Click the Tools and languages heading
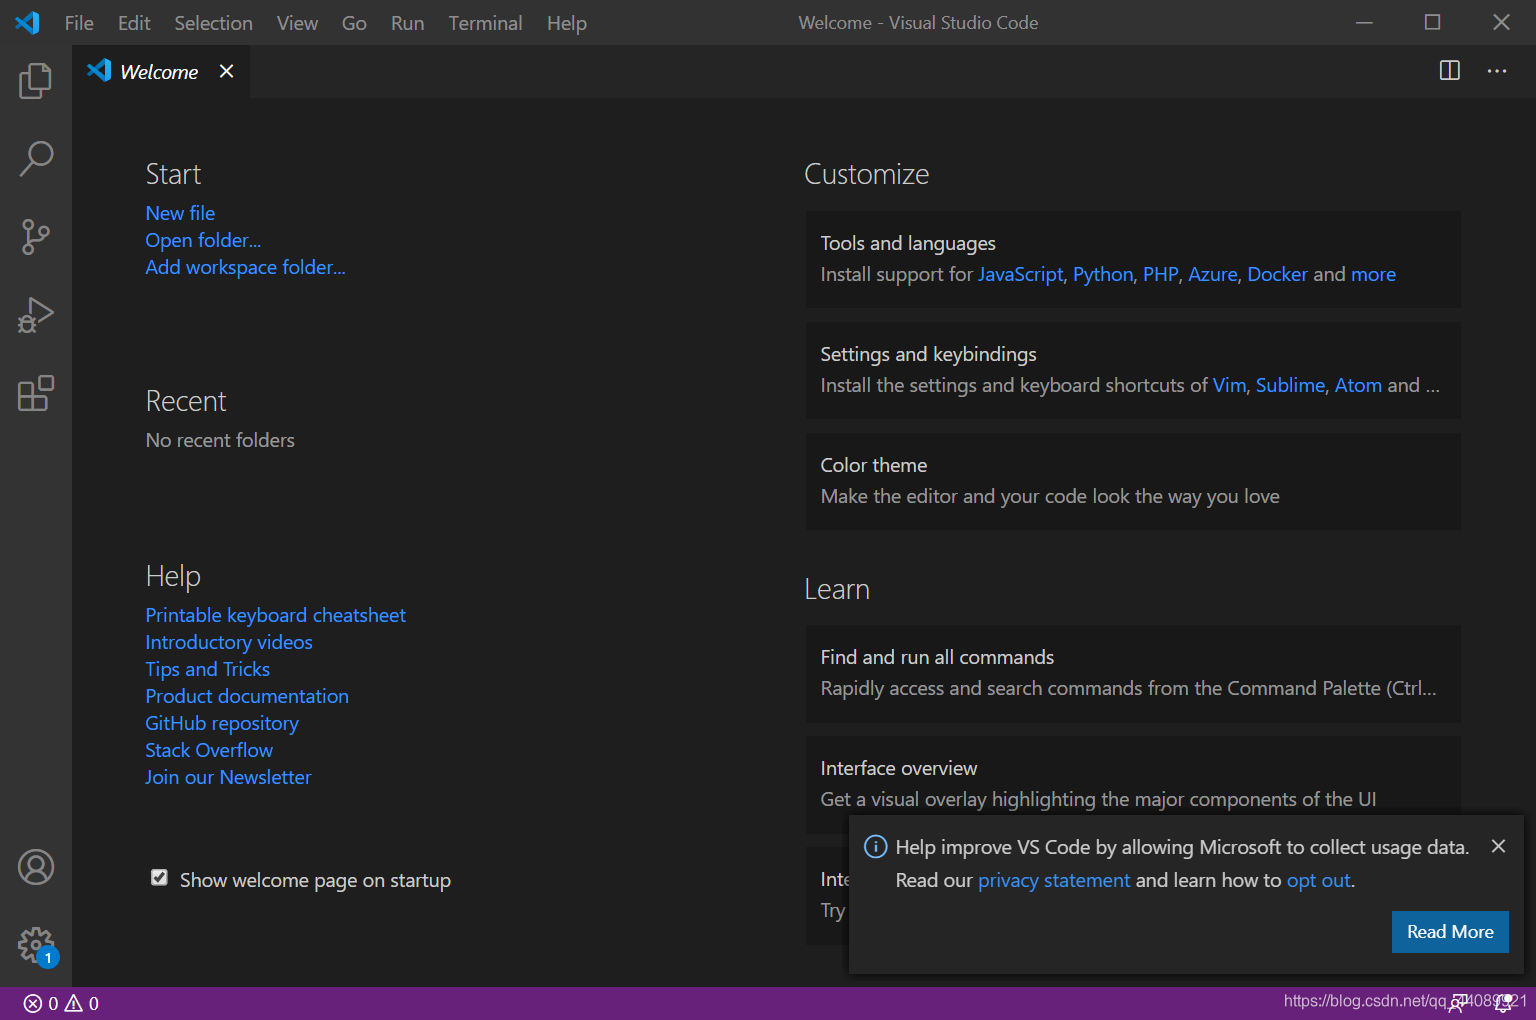 908,243
